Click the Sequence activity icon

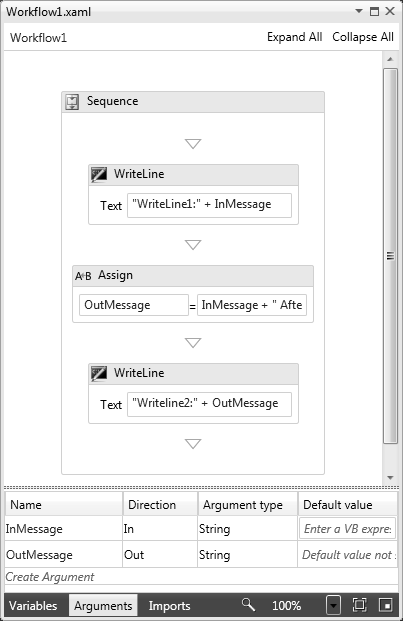pos(72,102)
